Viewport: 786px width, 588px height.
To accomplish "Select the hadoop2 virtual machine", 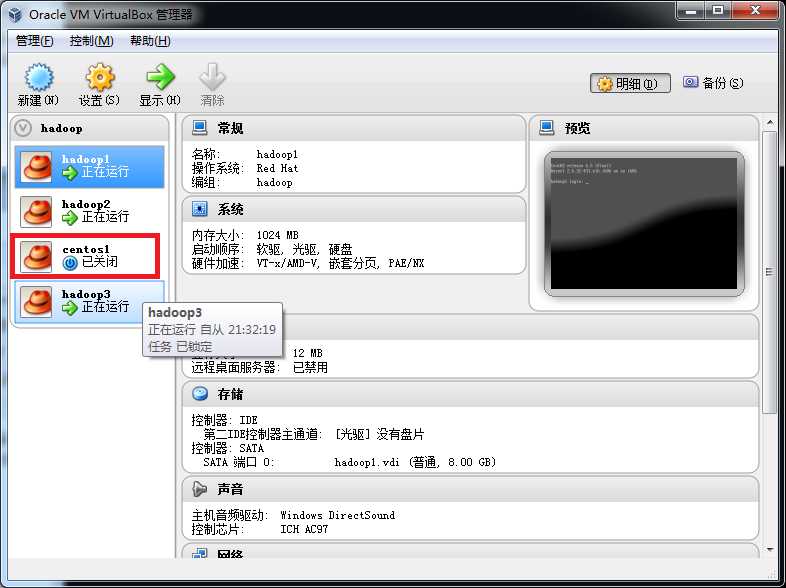I will coord(90,212).
